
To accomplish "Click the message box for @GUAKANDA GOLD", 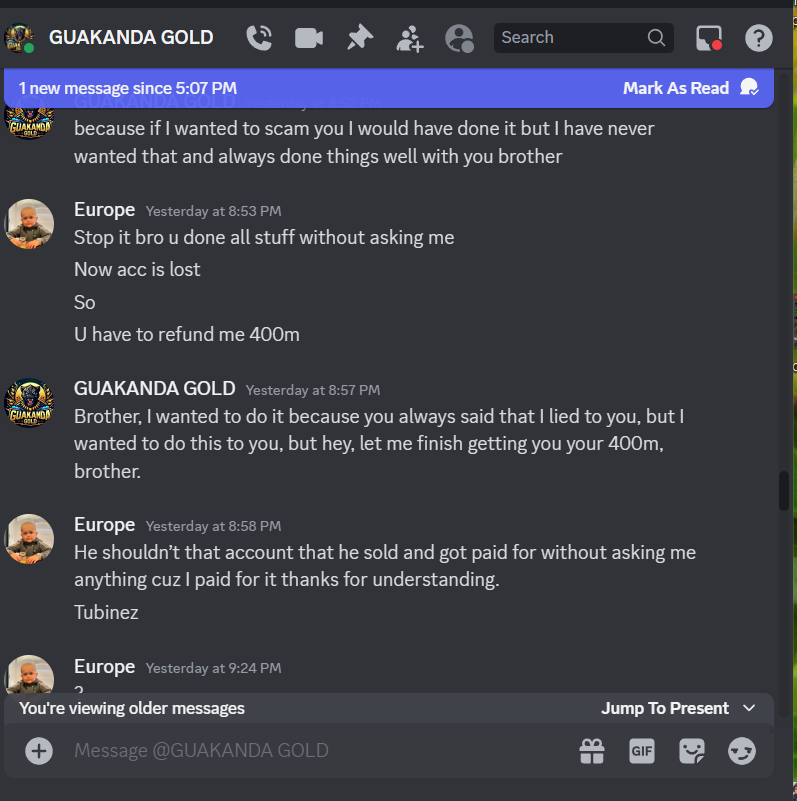I will [x=317, y=750].
